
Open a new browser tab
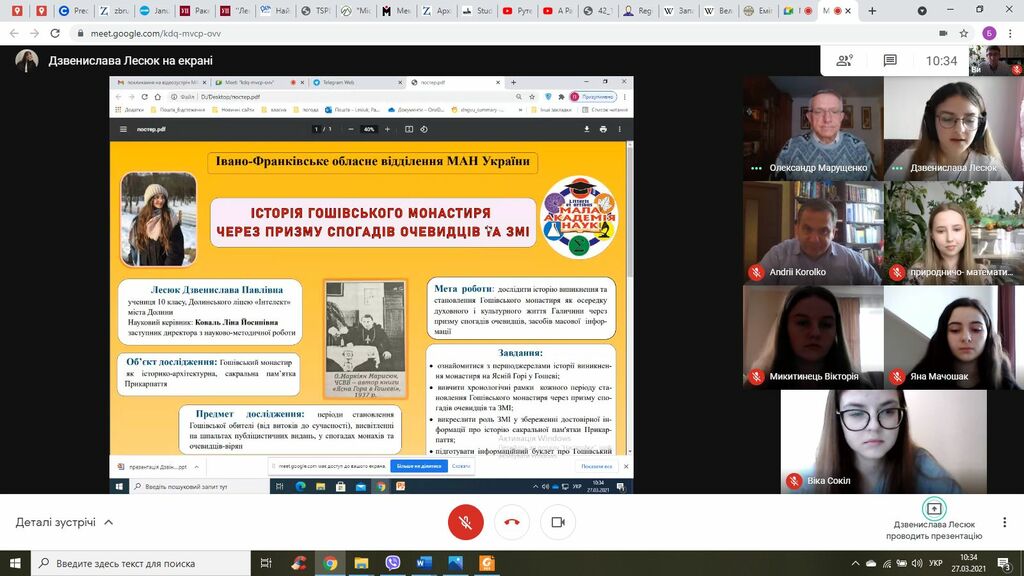click(x=872, y=11)
